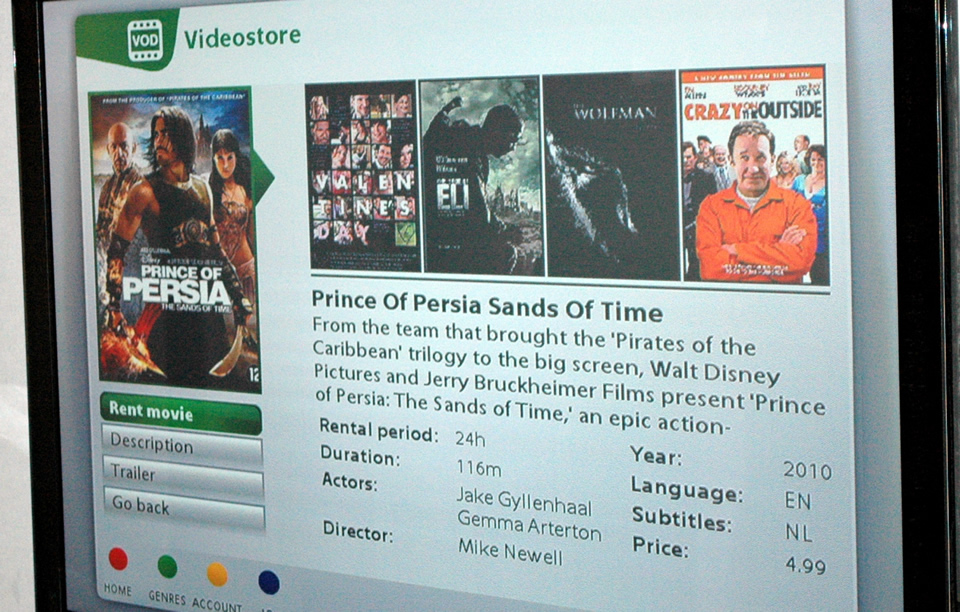Click the green arrow beside Prince of Persia poster

(x=262, y=177)
